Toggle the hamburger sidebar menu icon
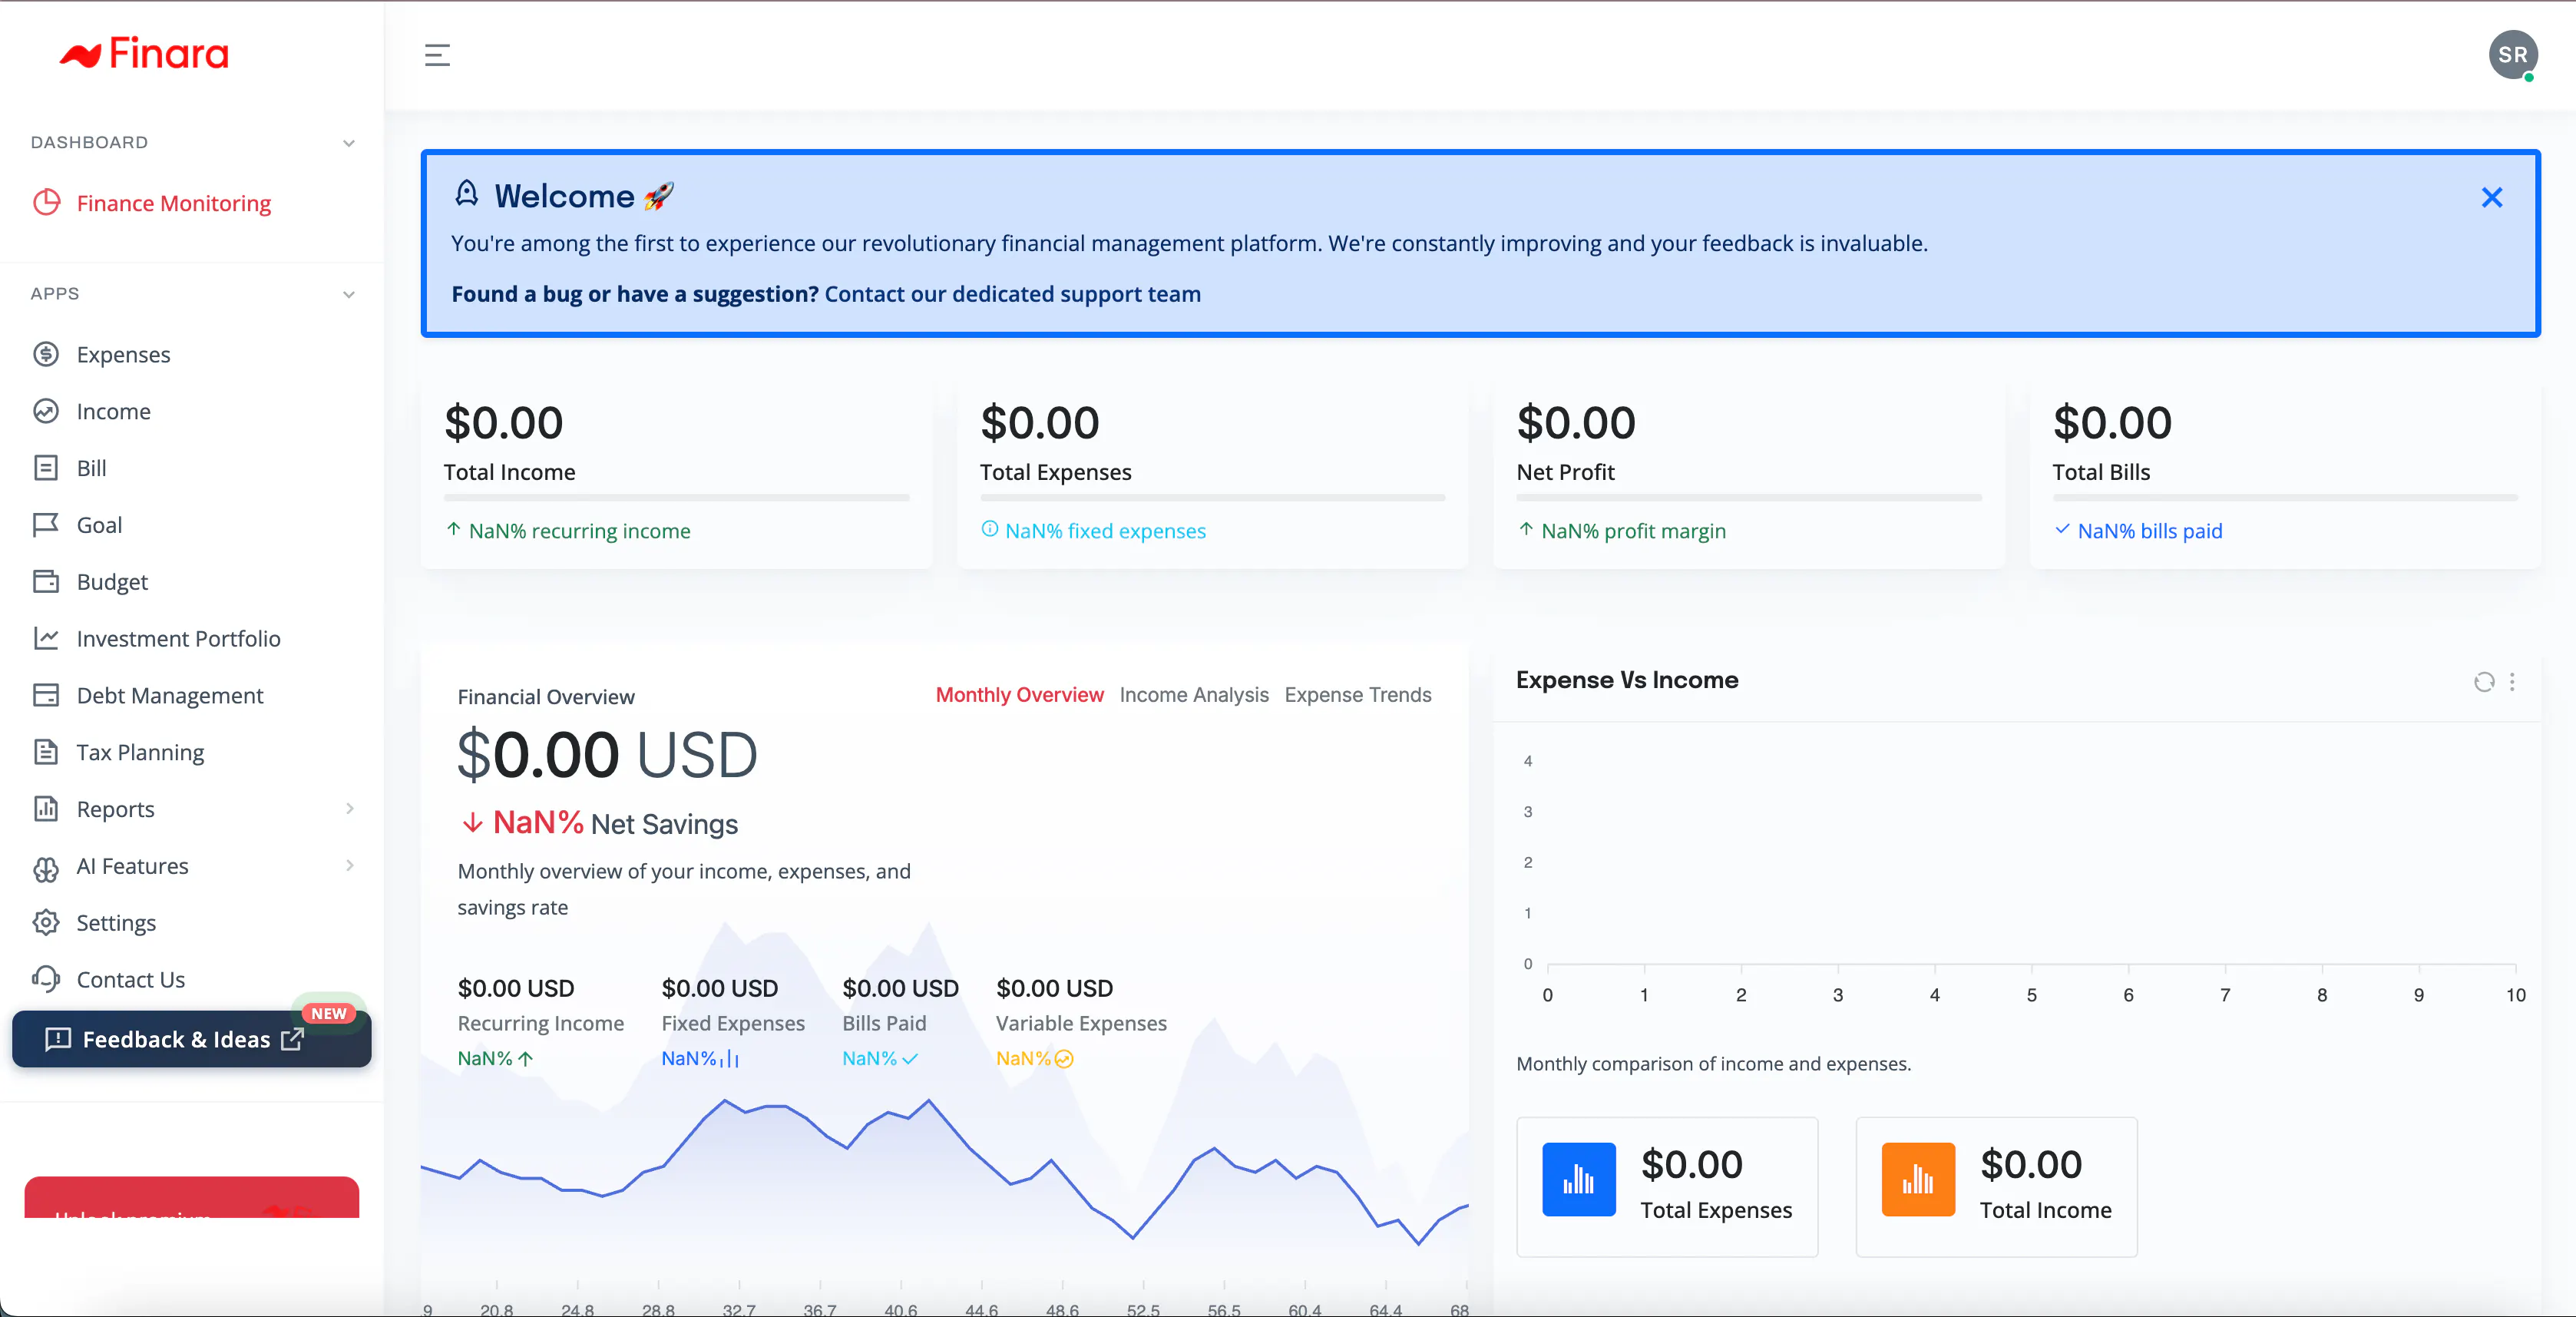The image size is (2576, 1317). tap(437, 55)
